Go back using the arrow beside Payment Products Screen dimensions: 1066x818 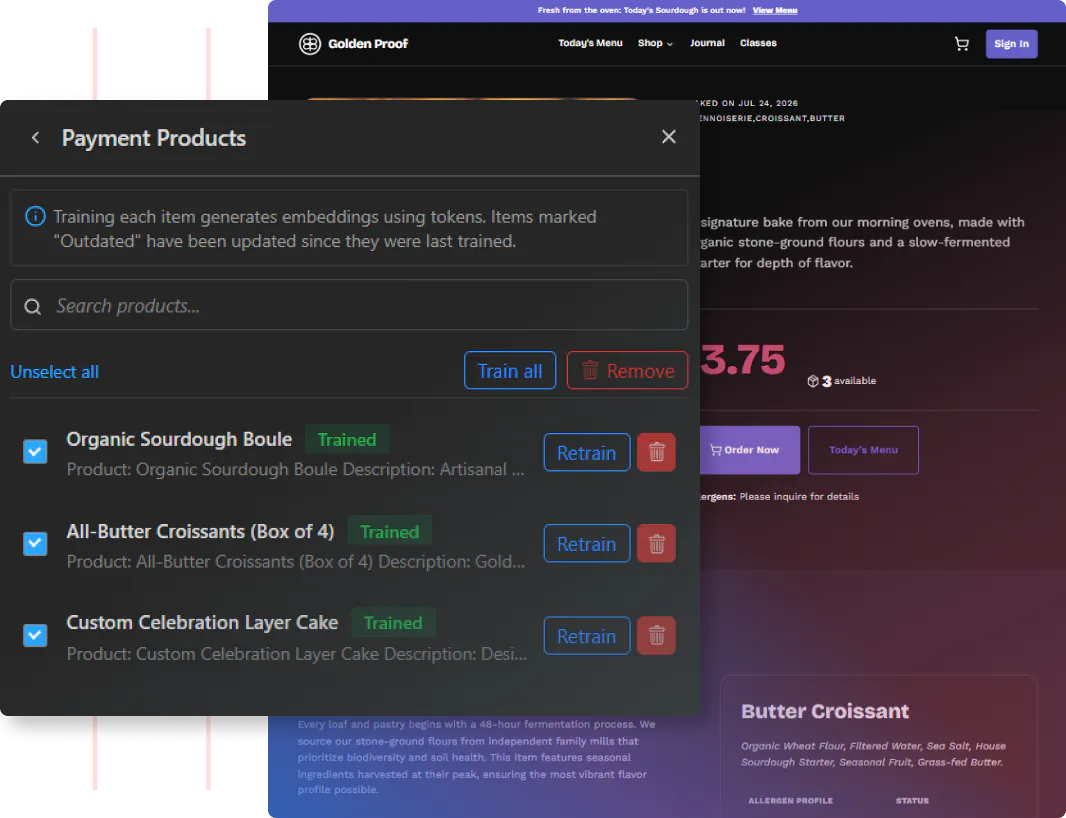tap(35, 138)
